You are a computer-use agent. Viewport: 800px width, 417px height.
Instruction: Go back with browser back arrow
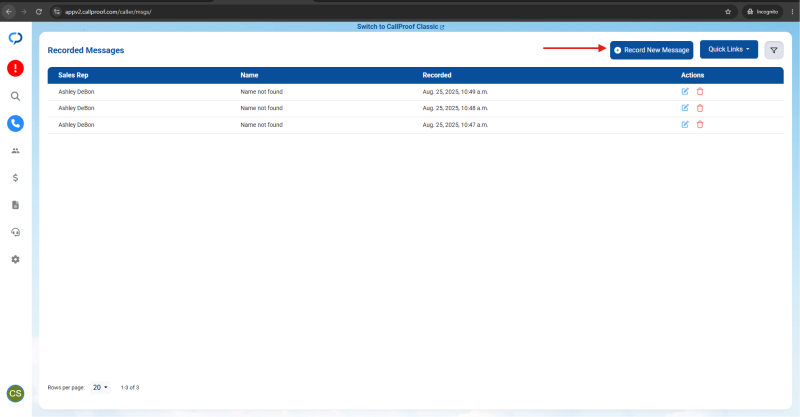(x=9, y=11)
